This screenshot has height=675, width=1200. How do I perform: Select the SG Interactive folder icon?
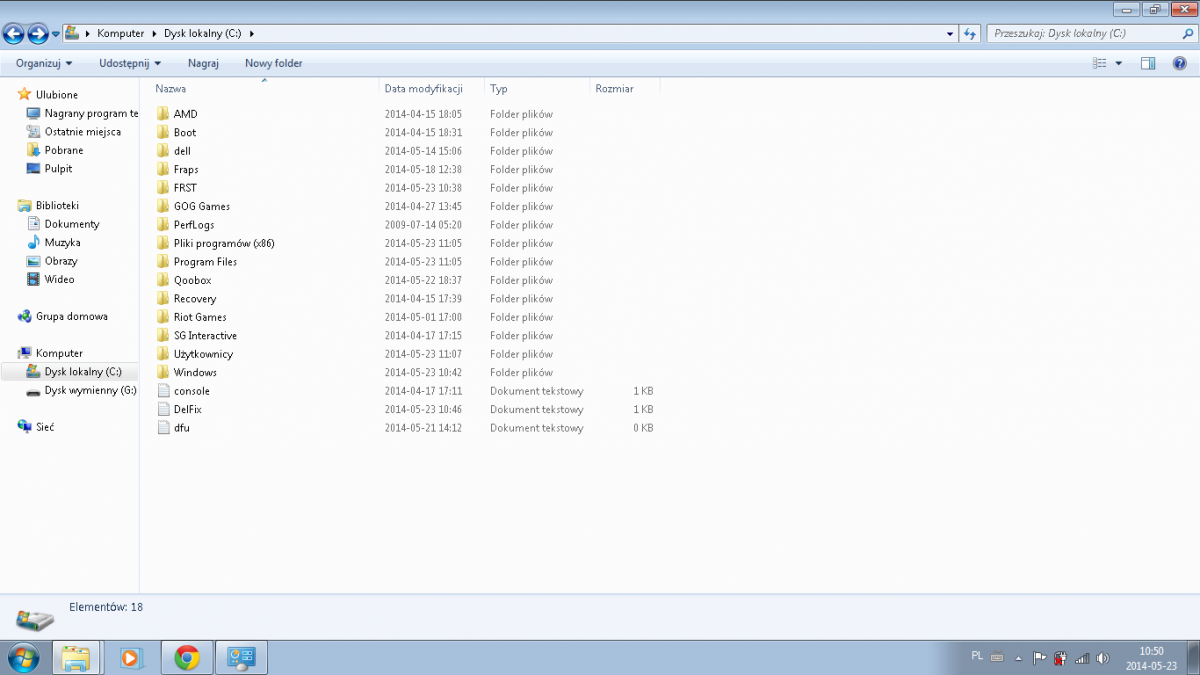pos(164,336)
